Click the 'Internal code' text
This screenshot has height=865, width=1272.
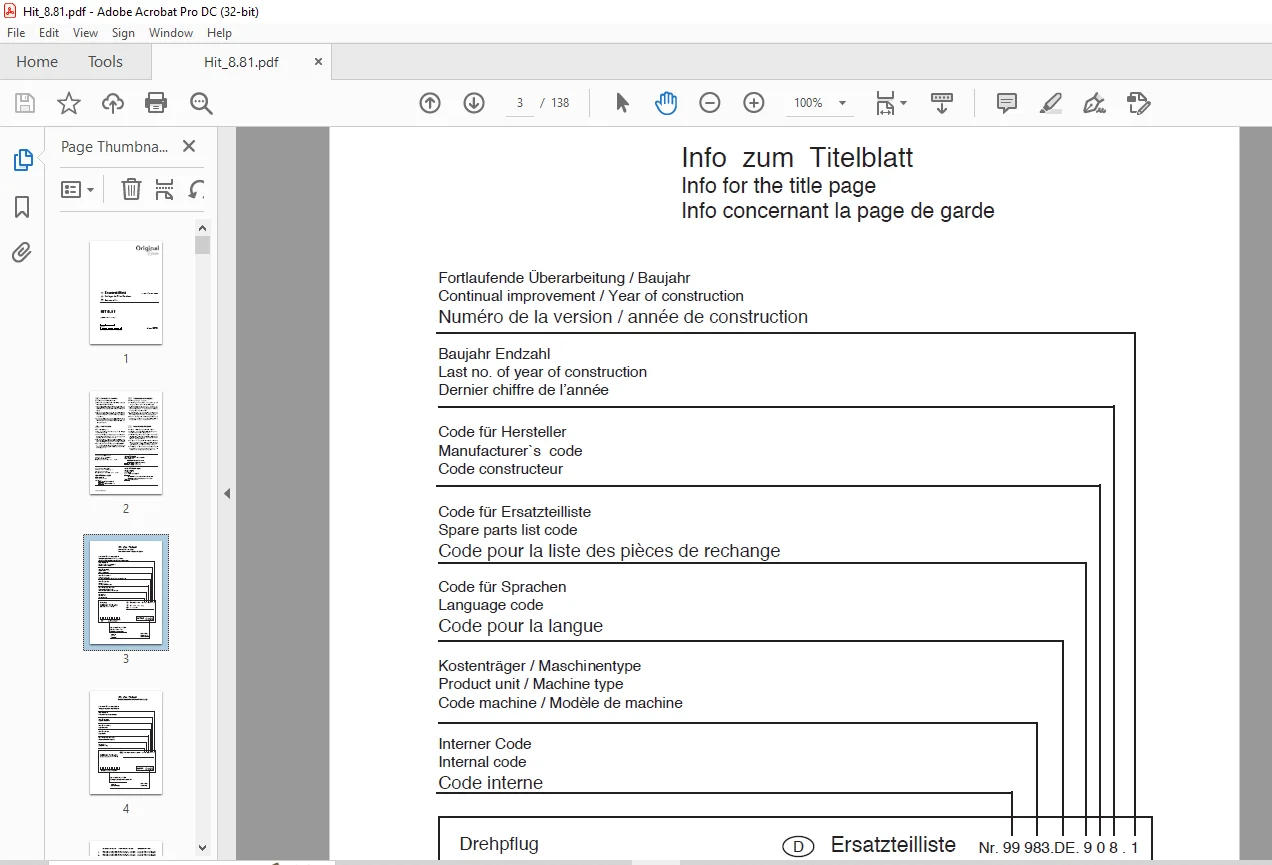482,762
